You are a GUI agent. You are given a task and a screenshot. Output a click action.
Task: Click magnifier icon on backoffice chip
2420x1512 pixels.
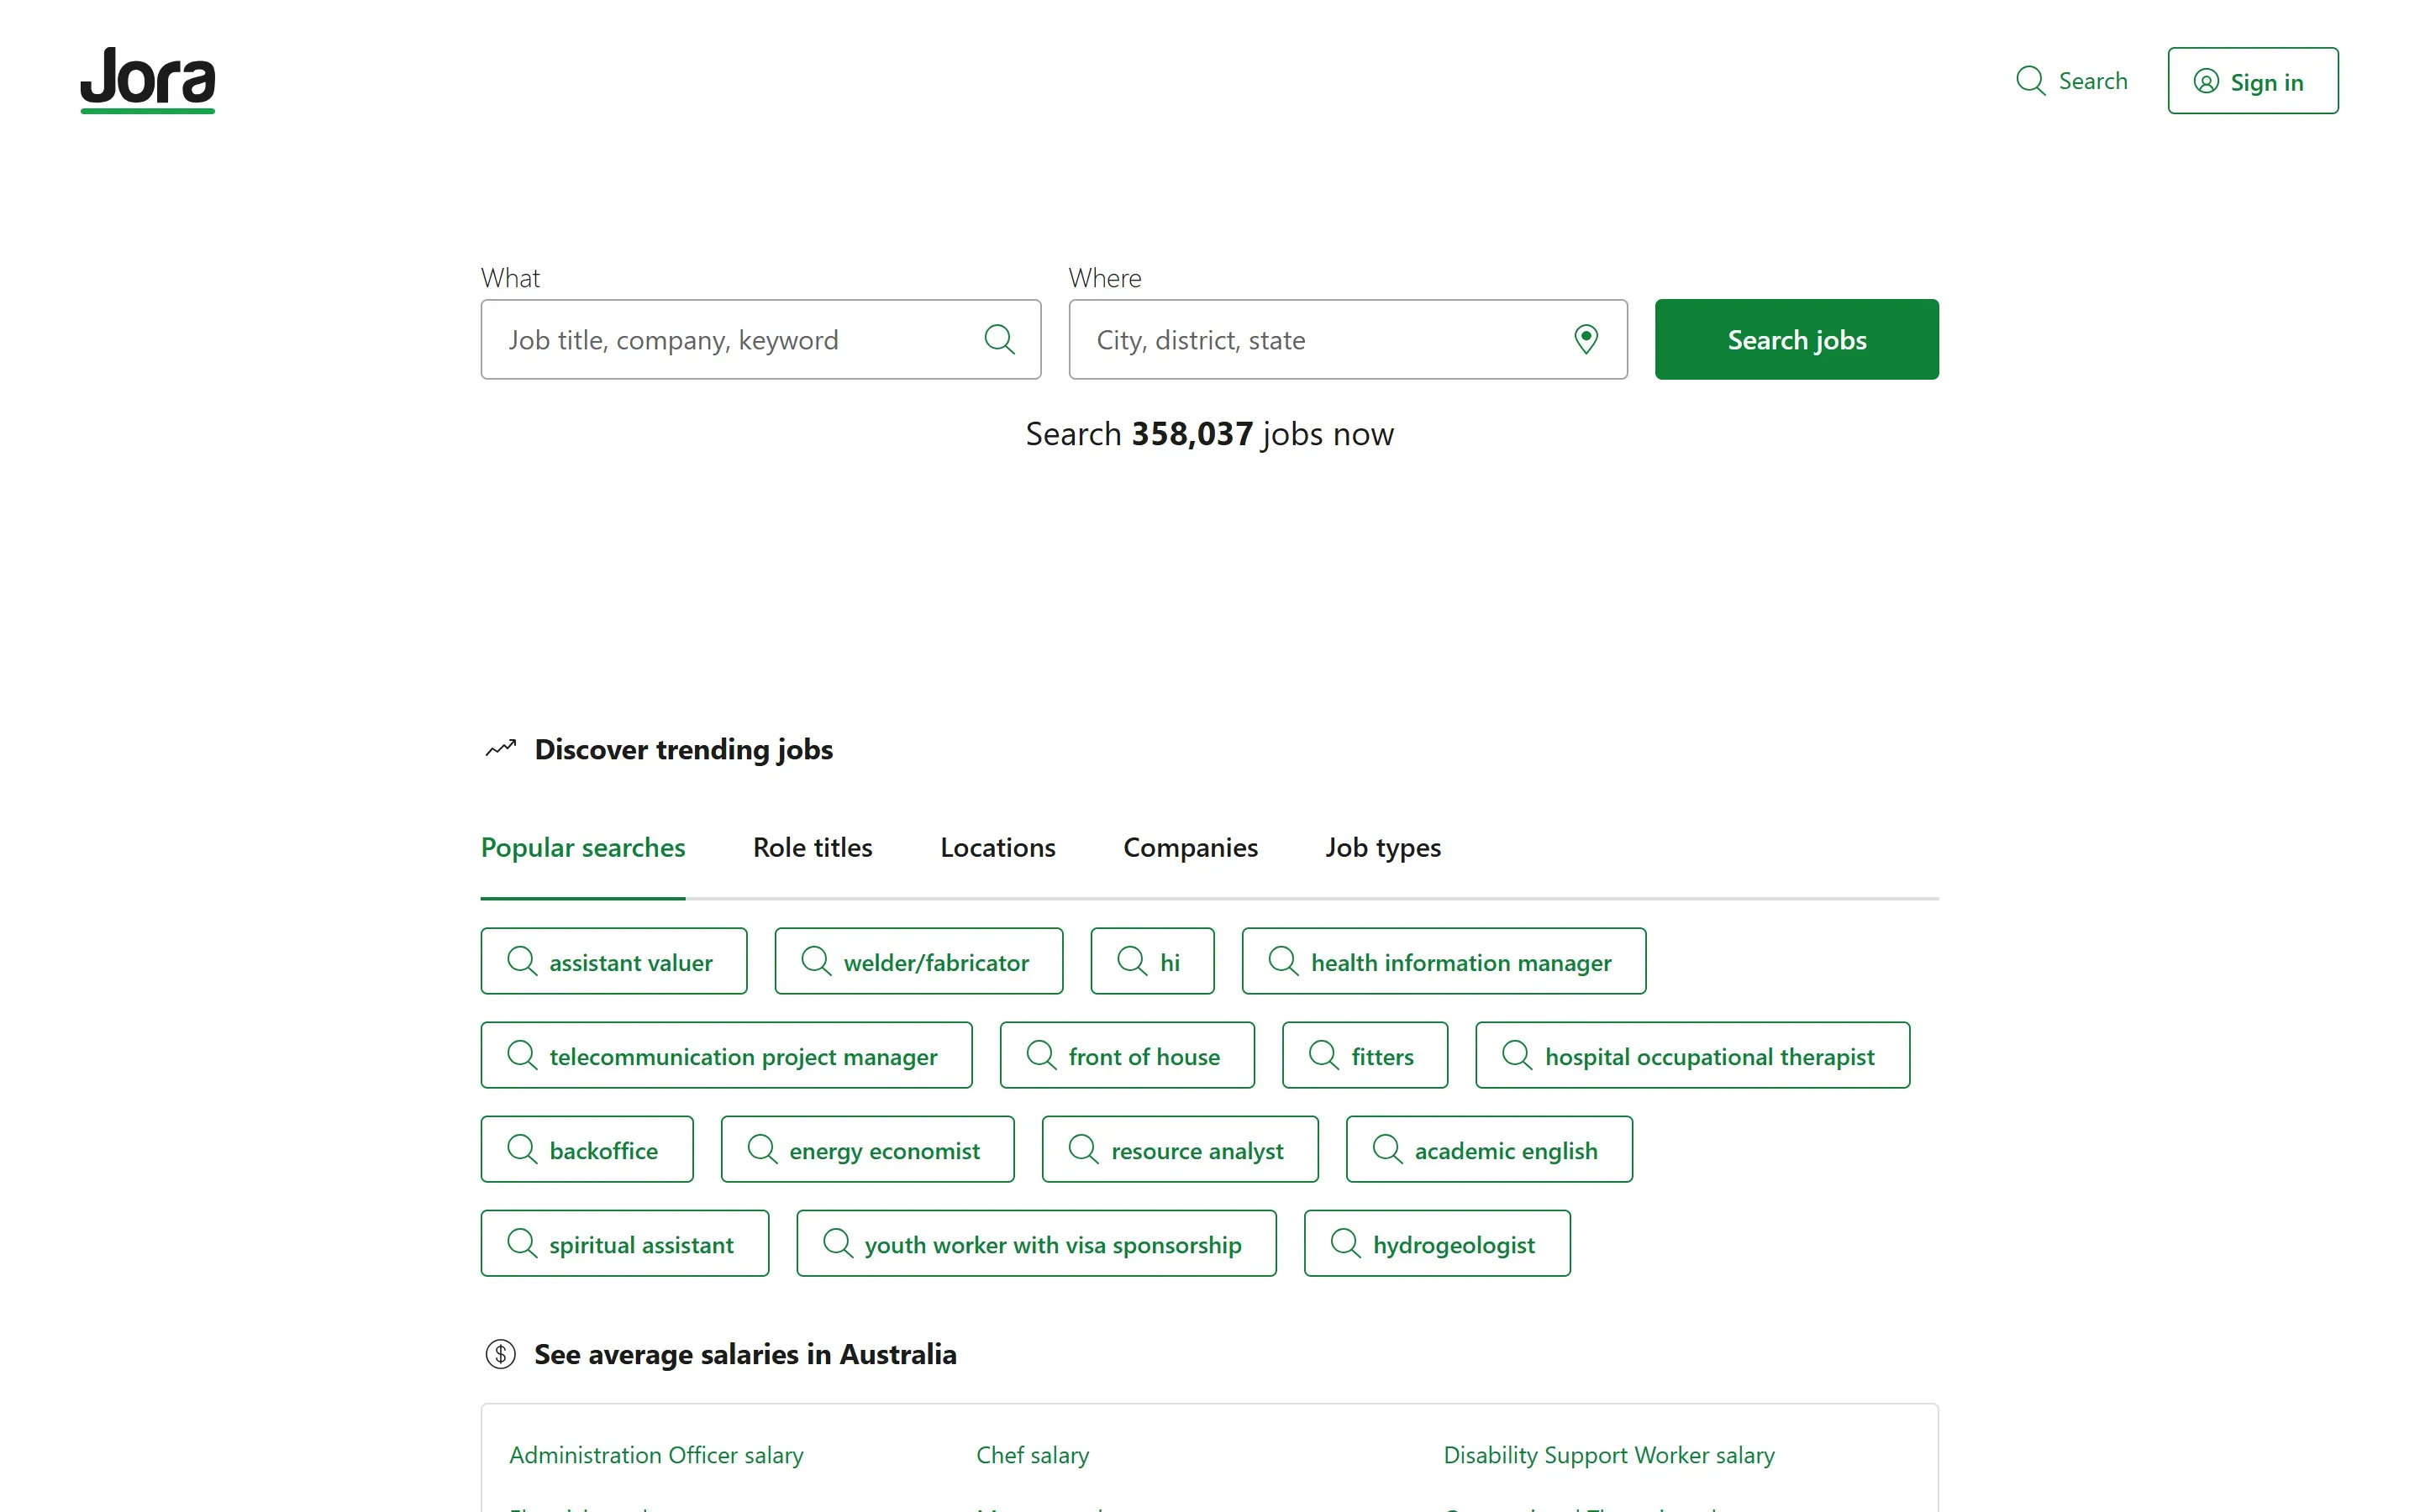[522, 1149]
